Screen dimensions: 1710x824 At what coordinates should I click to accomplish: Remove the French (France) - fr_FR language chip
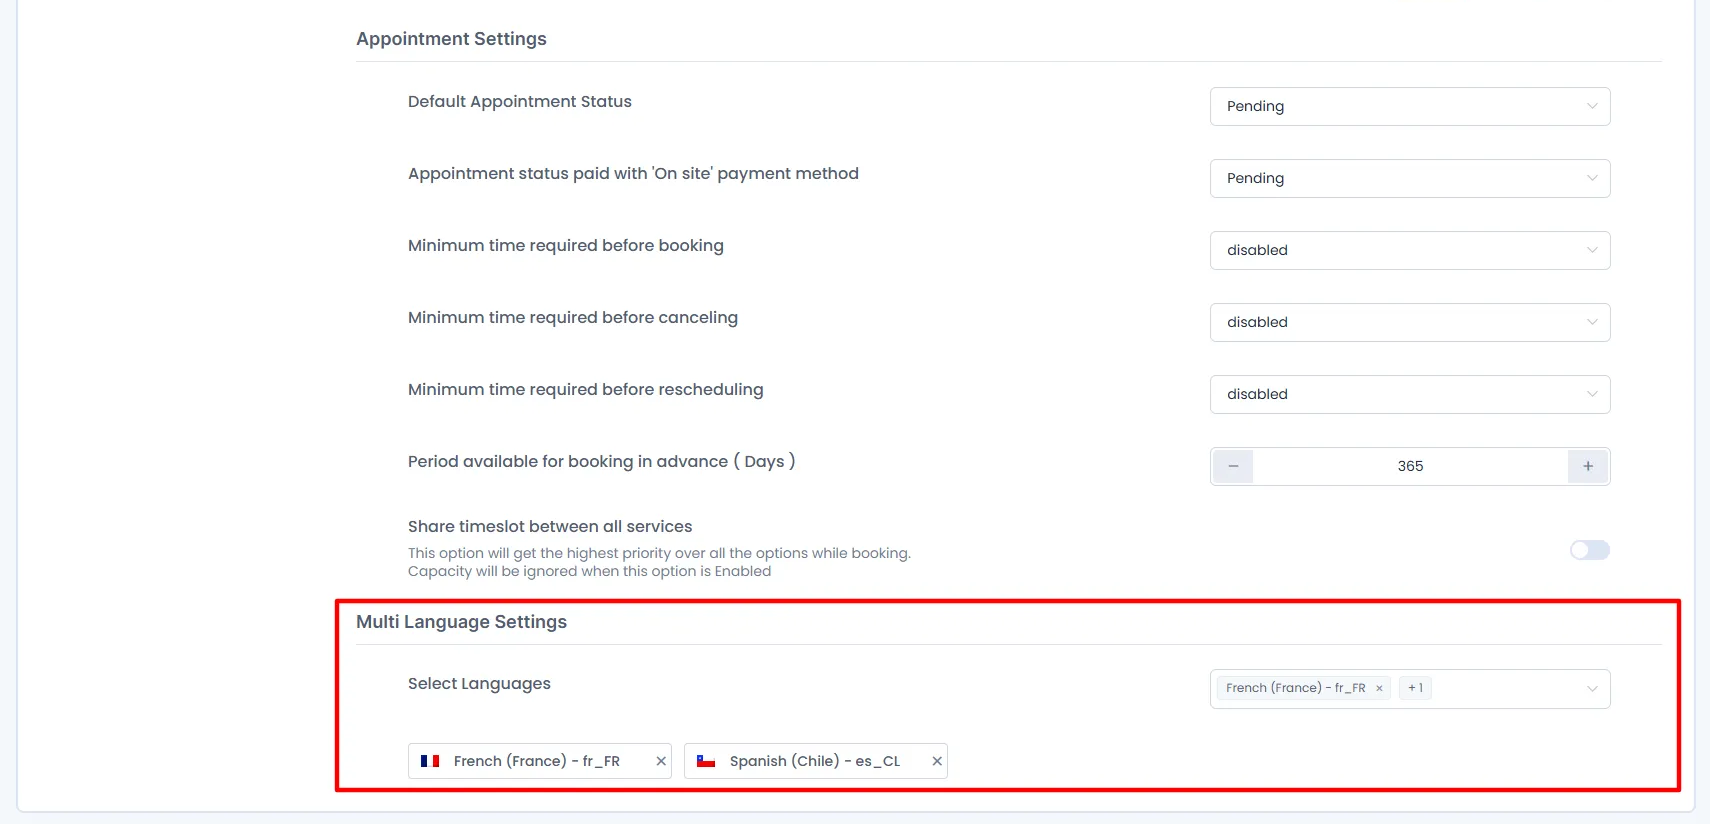(x=661, y=761)
